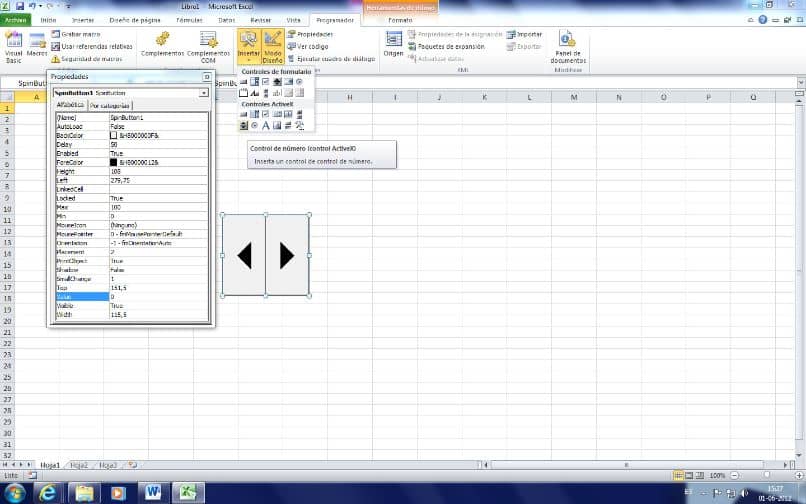The image size is (806, 504).
Task: Switch to Normal view in status bar
Action: tap(678, 475)
